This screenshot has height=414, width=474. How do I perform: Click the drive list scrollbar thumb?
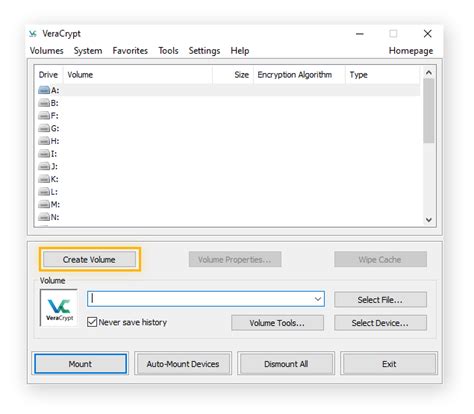[429, 111]
